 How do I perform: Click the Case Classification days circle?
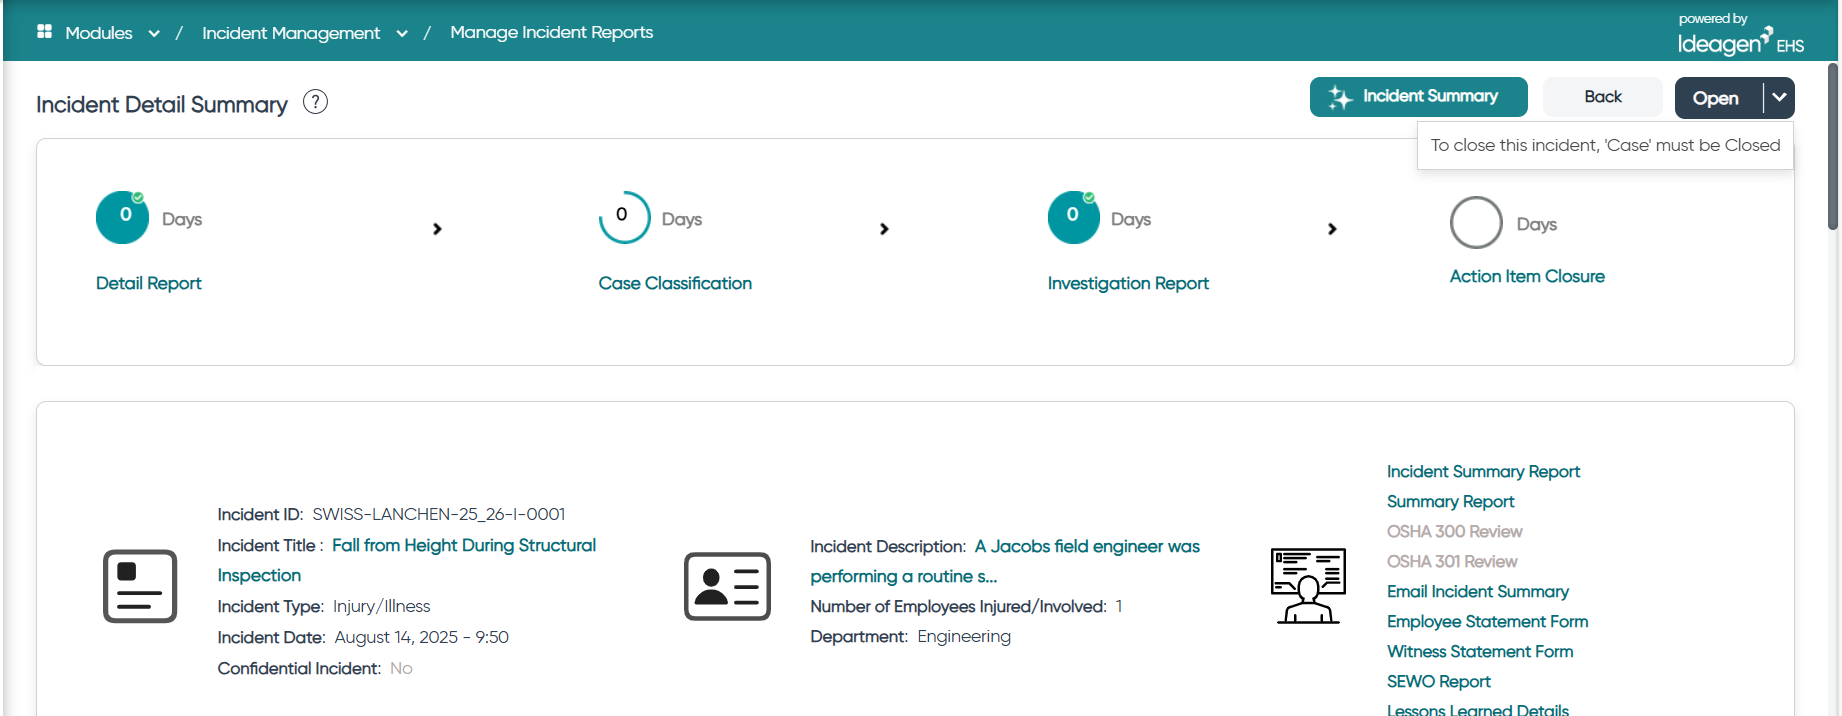[624, 217]
